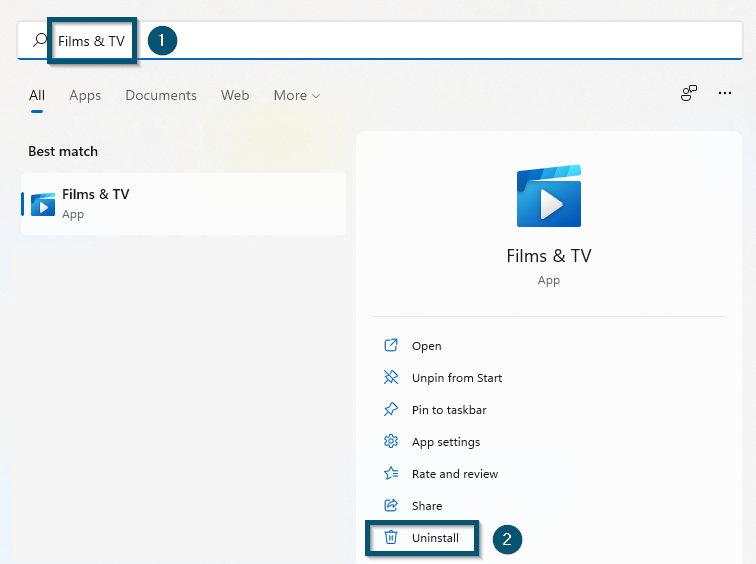Viewport: 756px width, 564px height.
Task: Click the Films & TV title in preview pane
Action: 549,256
